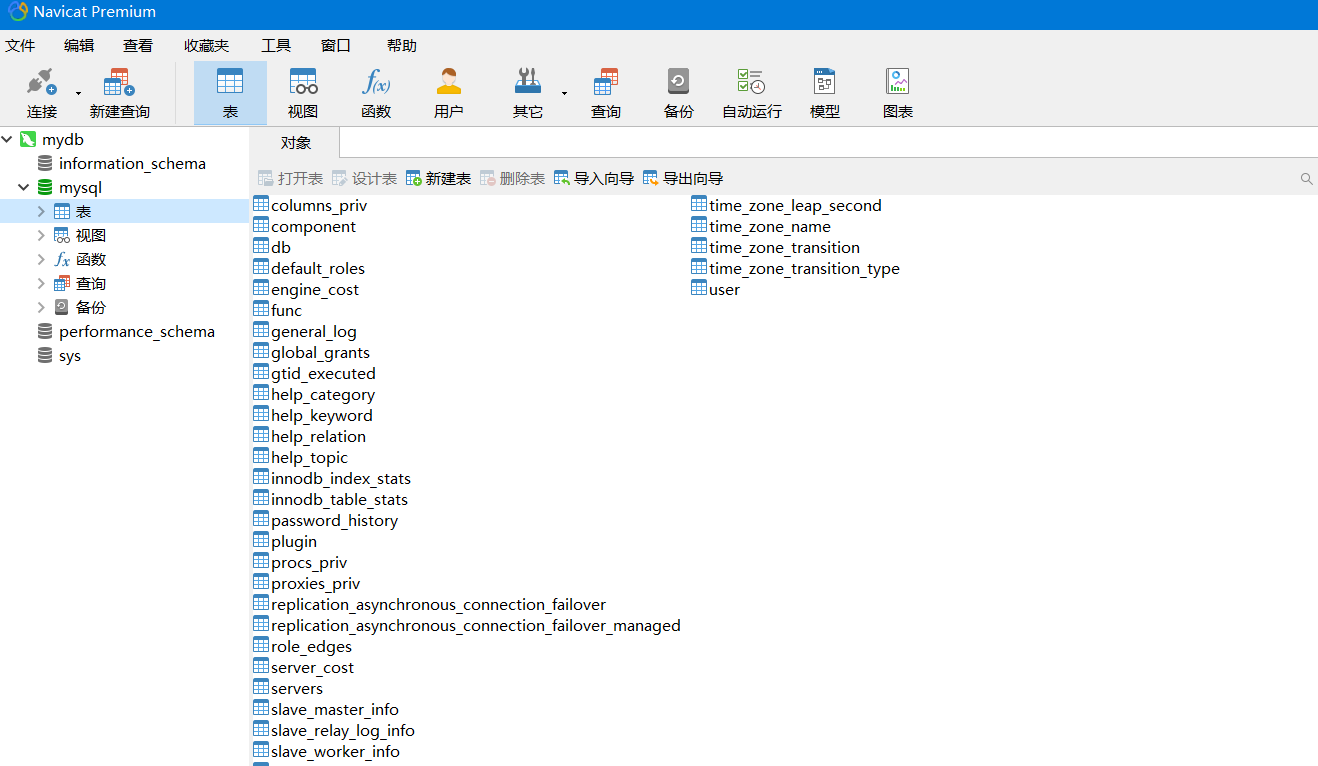Viewport: 1318px width, 766px height.
Task: Select the slave_master_info table
Action: click(335, 709)
